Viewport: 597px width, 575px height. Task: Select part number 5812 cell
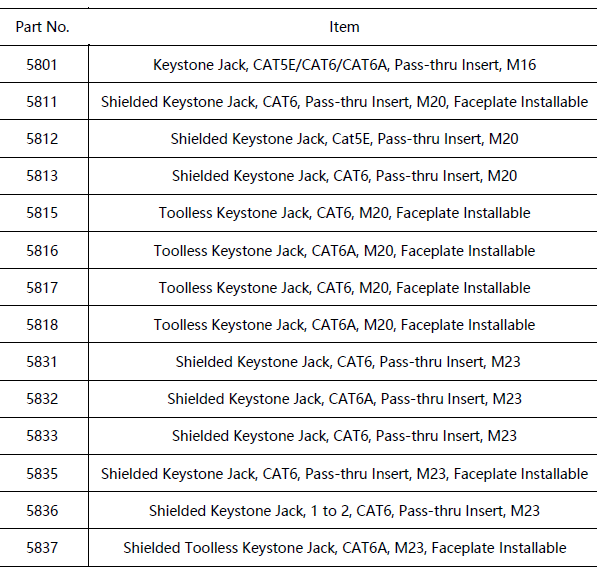point(42,139)
